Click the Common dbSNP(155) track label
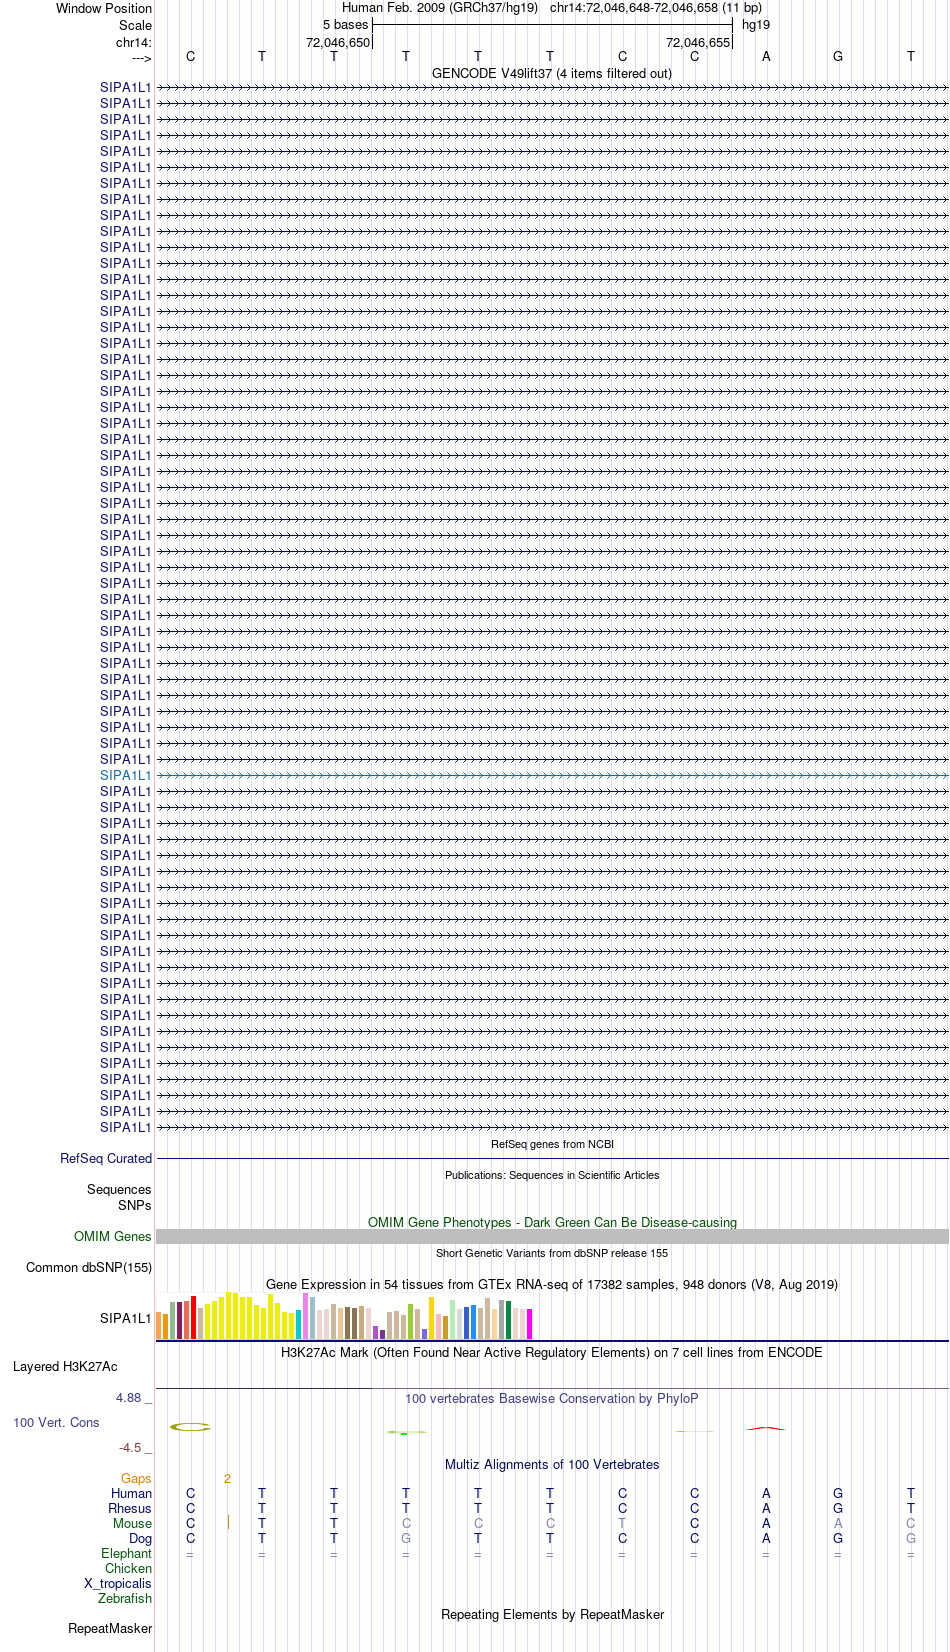 click(89, 1268)
